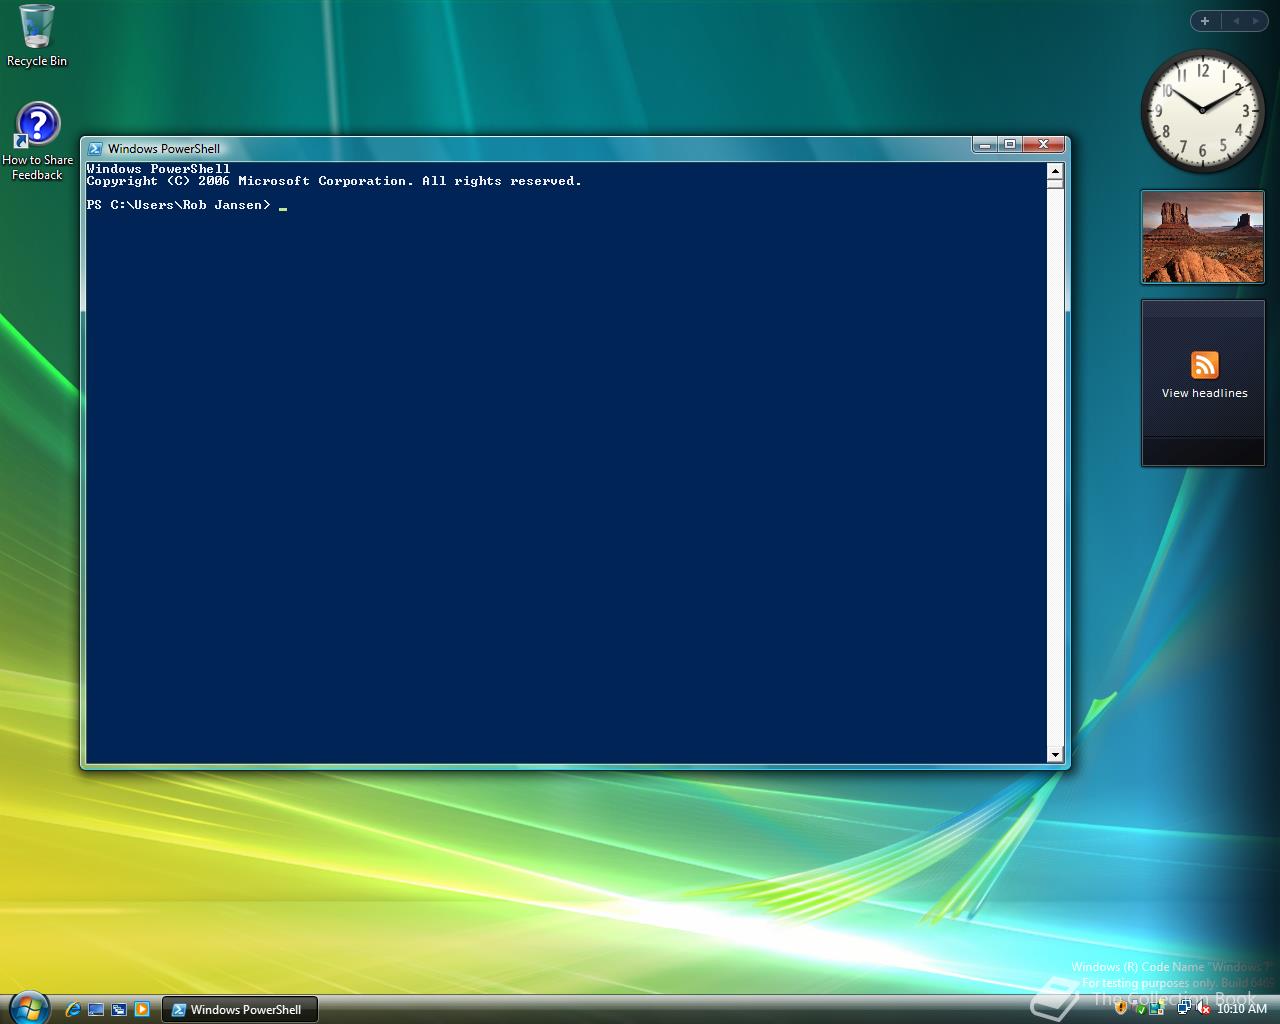Open network connection tray icon
The width and height of the screenshot is (1280, 1024).
1185,1008
